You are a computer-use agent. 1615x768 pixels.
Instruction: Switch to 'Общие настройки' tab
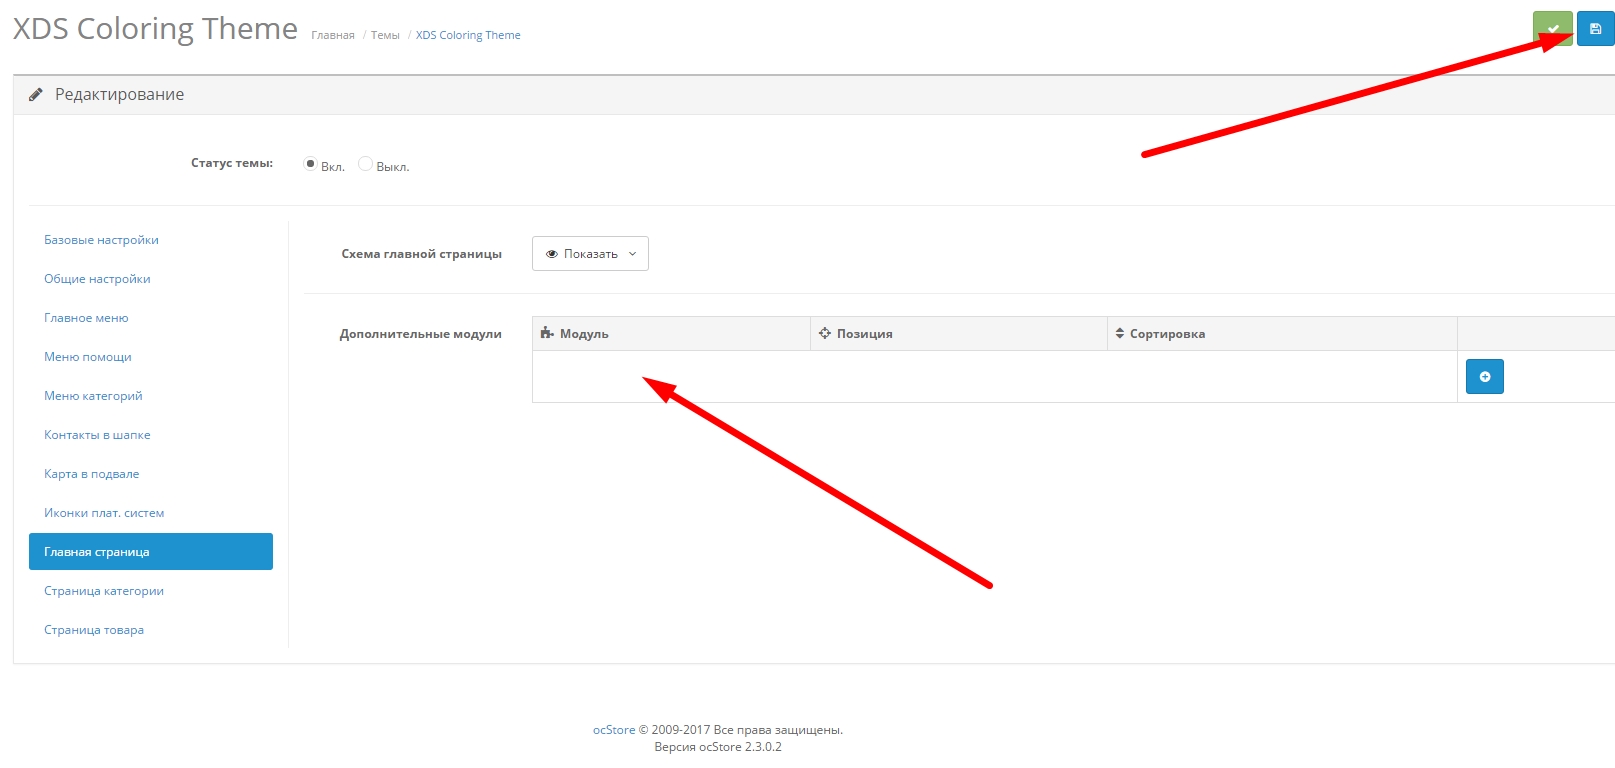point(97,279)
